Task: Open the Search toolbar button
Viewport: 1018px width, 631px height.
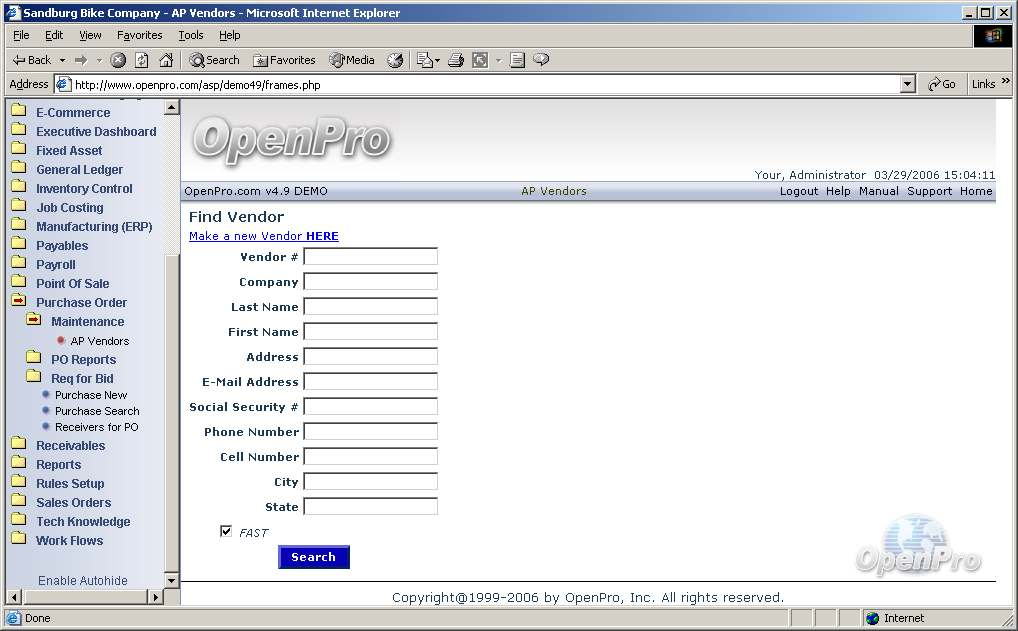Action: pos(214,60)
